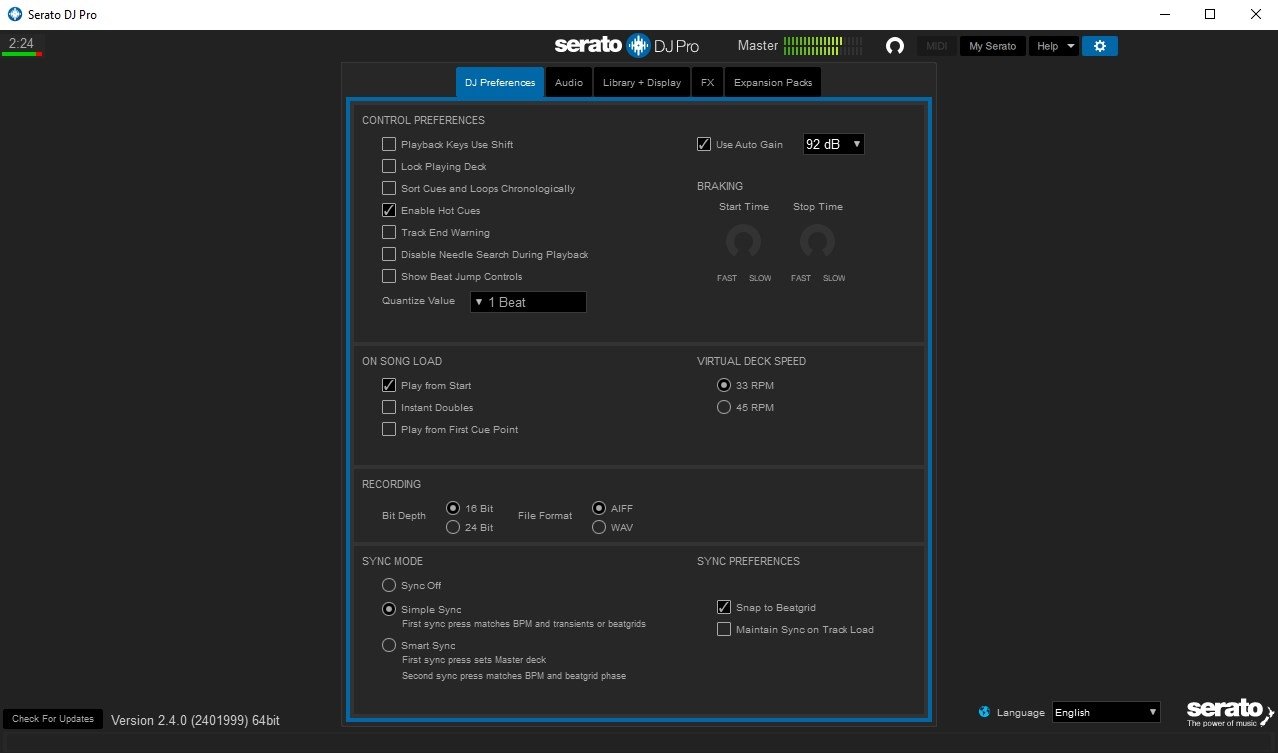Select 45 RPM virtual deck speed
Image resolution: width=1278 pixels, height=753 pixels.
724,407
